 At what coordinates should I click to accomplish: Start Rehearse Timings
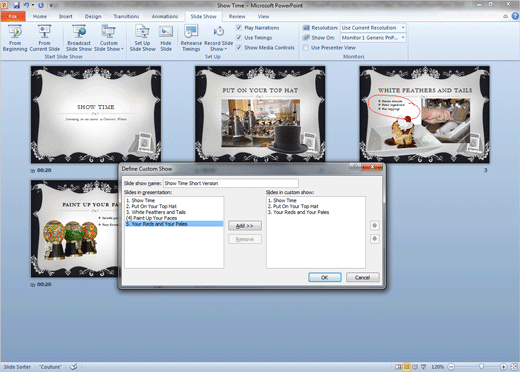[191, 38]
